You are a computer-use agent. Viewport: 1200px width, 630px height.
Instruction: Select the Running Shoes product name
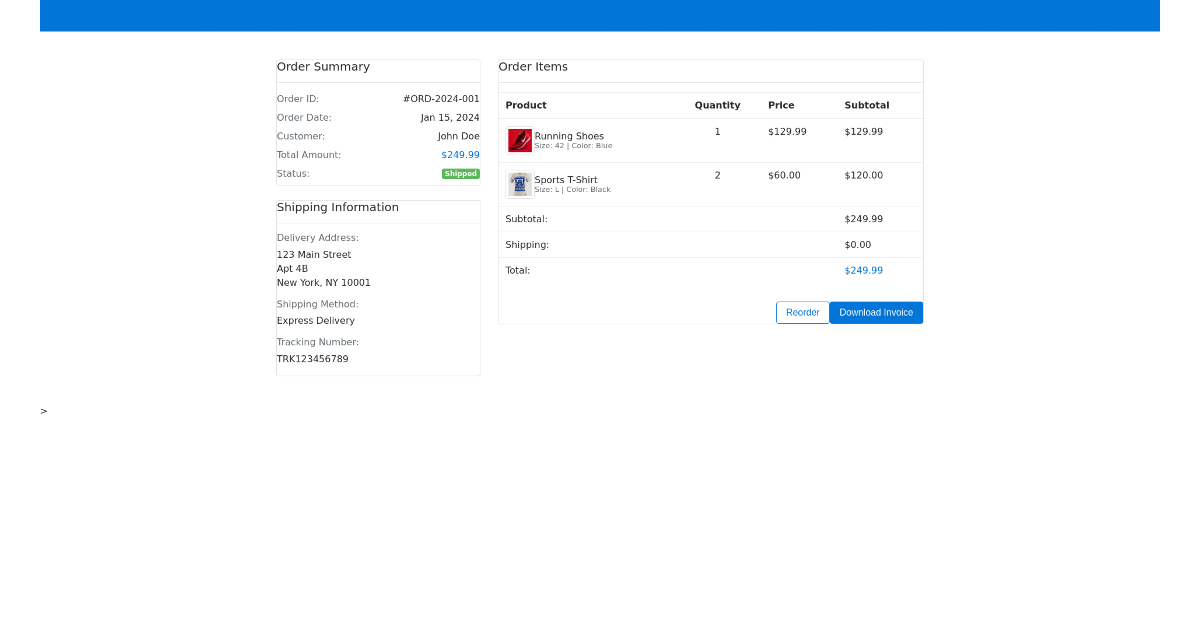coord(568,135)
